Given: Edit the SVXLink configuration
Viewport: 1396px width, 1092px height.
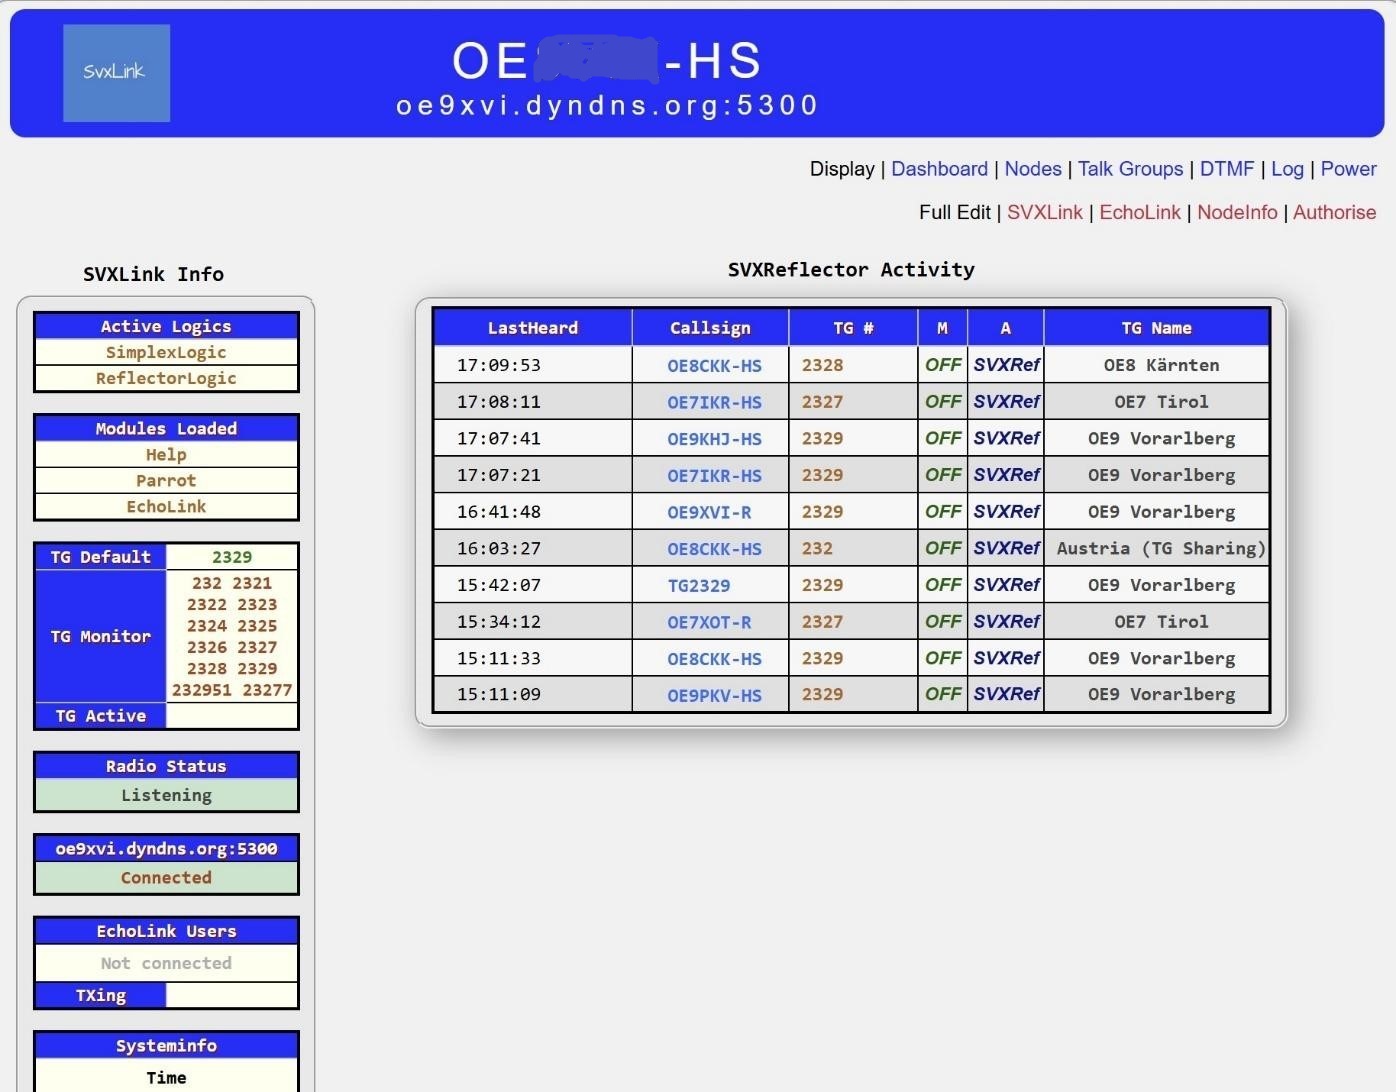Looking at the screenshot, I should pos(1044,212).
